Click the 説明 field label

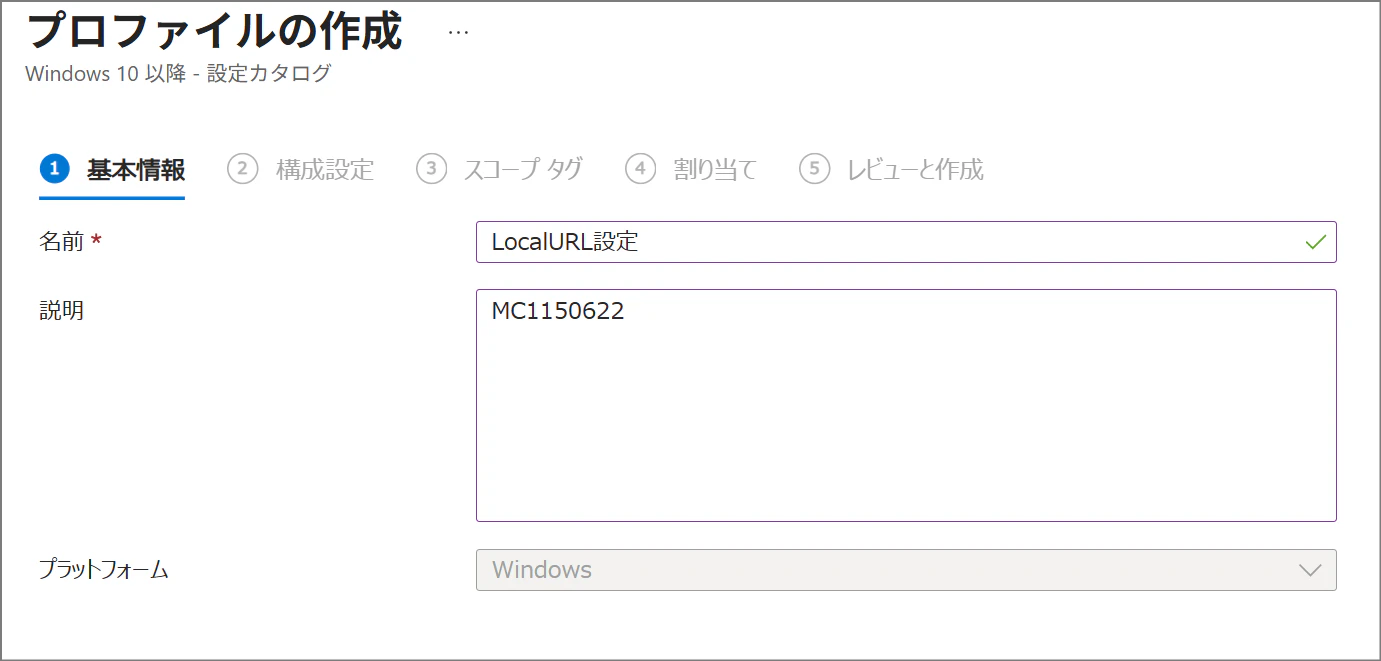(61, 310)
